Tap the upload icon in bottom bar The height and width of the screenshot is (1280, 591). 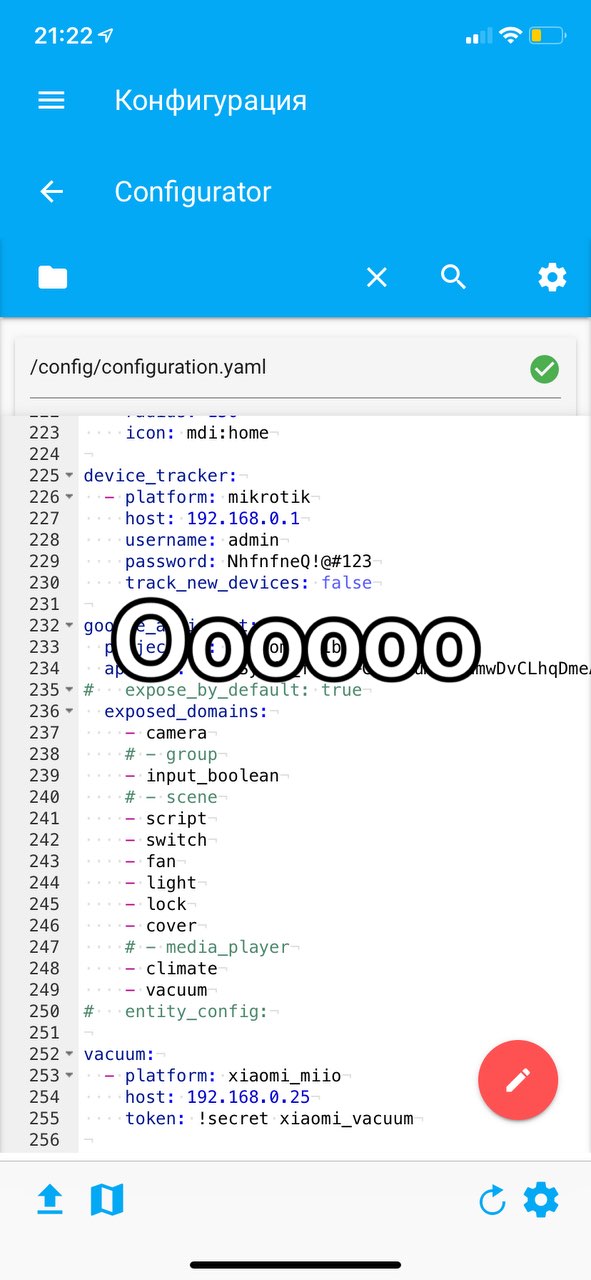(50, 1199)
